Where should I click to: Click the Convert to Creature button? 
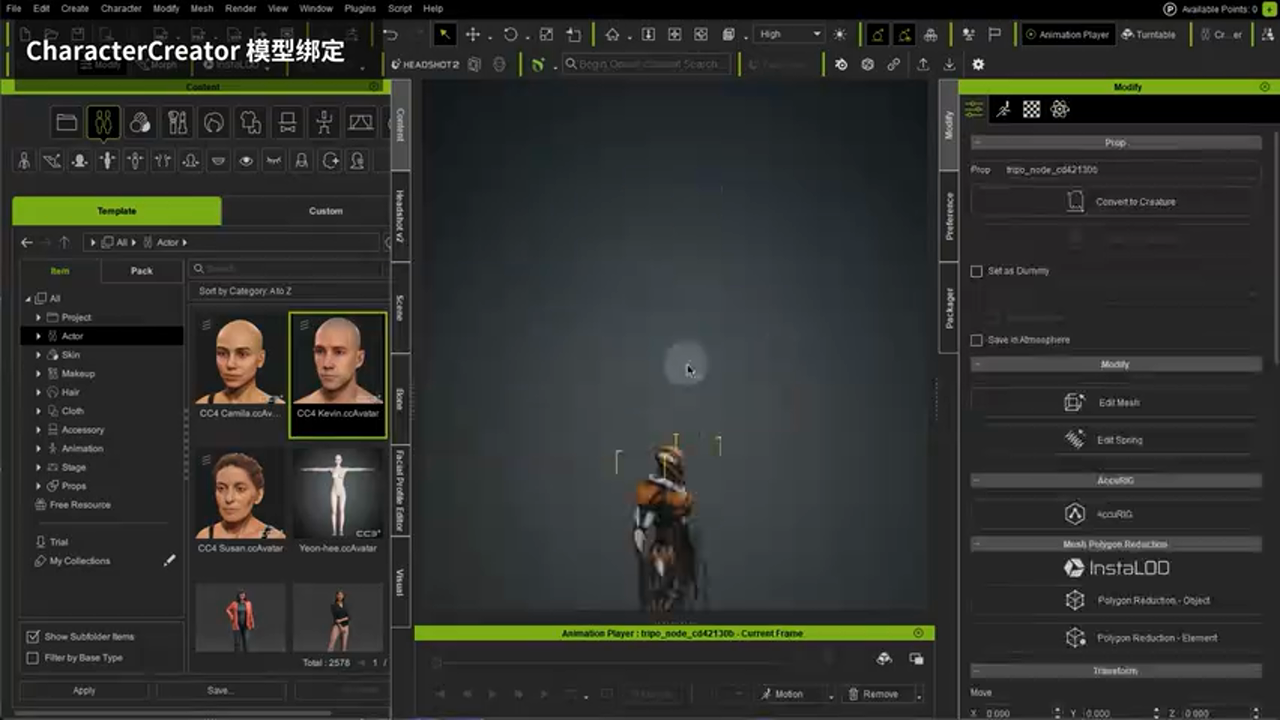(1115, 202)
